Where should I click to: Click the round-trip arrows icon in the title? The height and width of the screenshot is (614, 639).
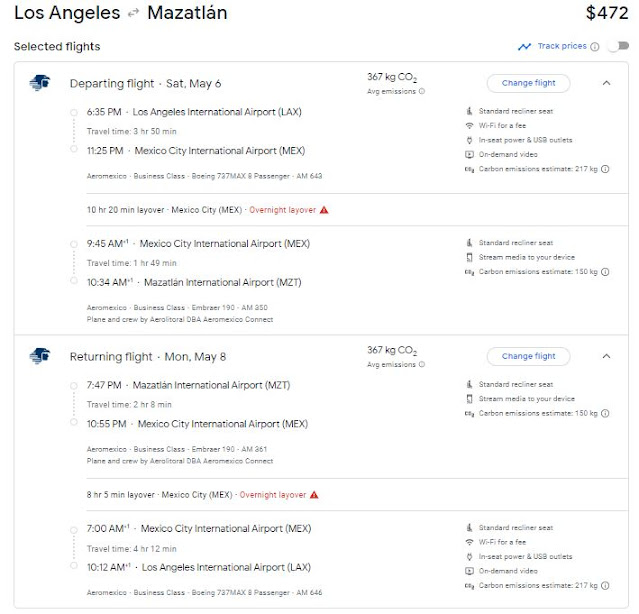(x=130, y=15)
